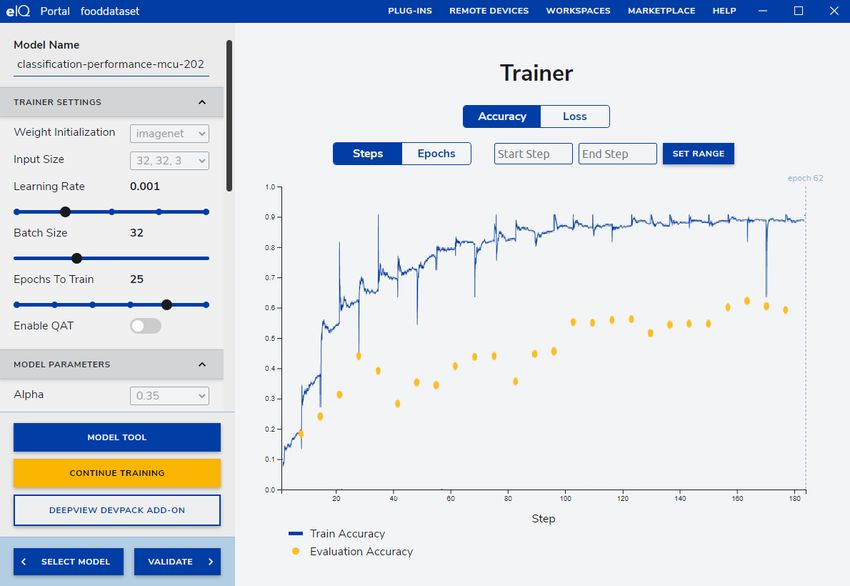Click the Set Range button
Viewport: 850px width, 586px height.
[x=698, y=153]
